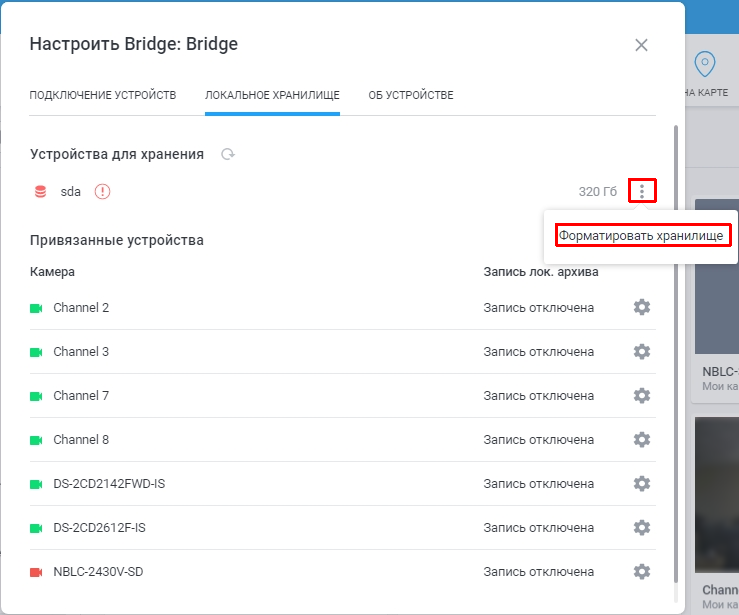The image size is (739, 615).
Task: Open the NBLC camera thumbnail in background page
Action: click(x=717, y=276)
